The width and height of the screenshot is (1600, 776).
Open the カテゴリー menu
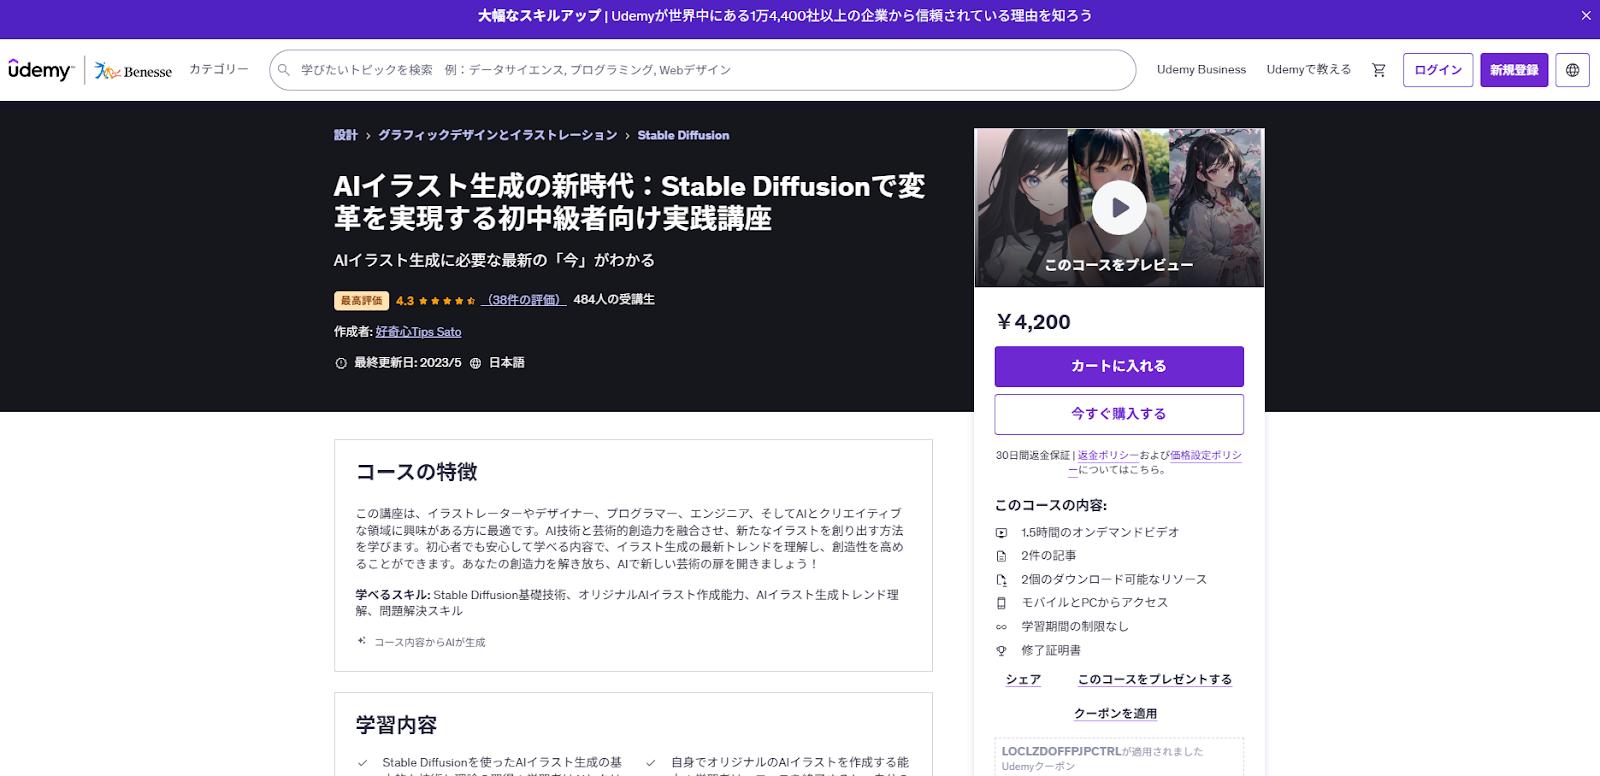219,70
